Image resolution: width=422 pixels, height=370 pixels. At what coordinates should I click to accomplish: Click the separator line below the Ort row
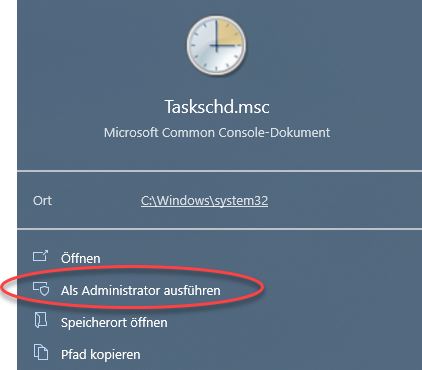coord(219,229)
